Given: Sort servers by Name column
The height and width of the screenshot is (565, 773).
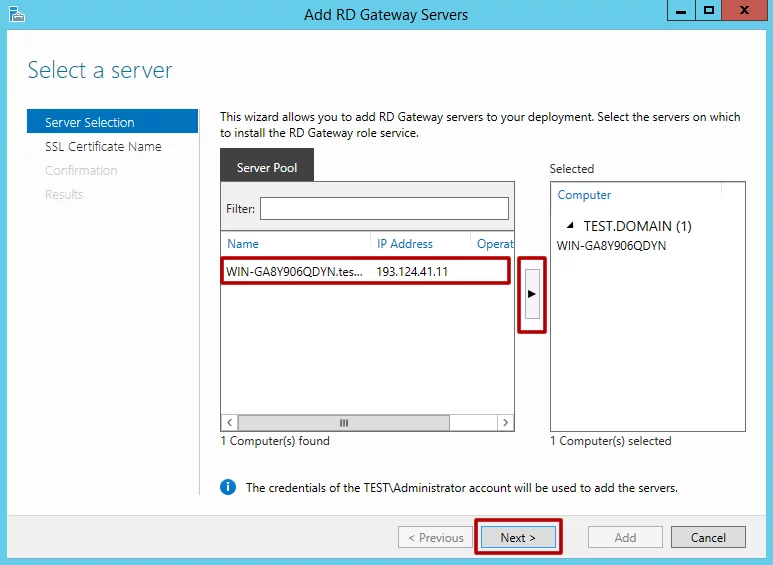Looking at the screenshot, I should (243, 243).
